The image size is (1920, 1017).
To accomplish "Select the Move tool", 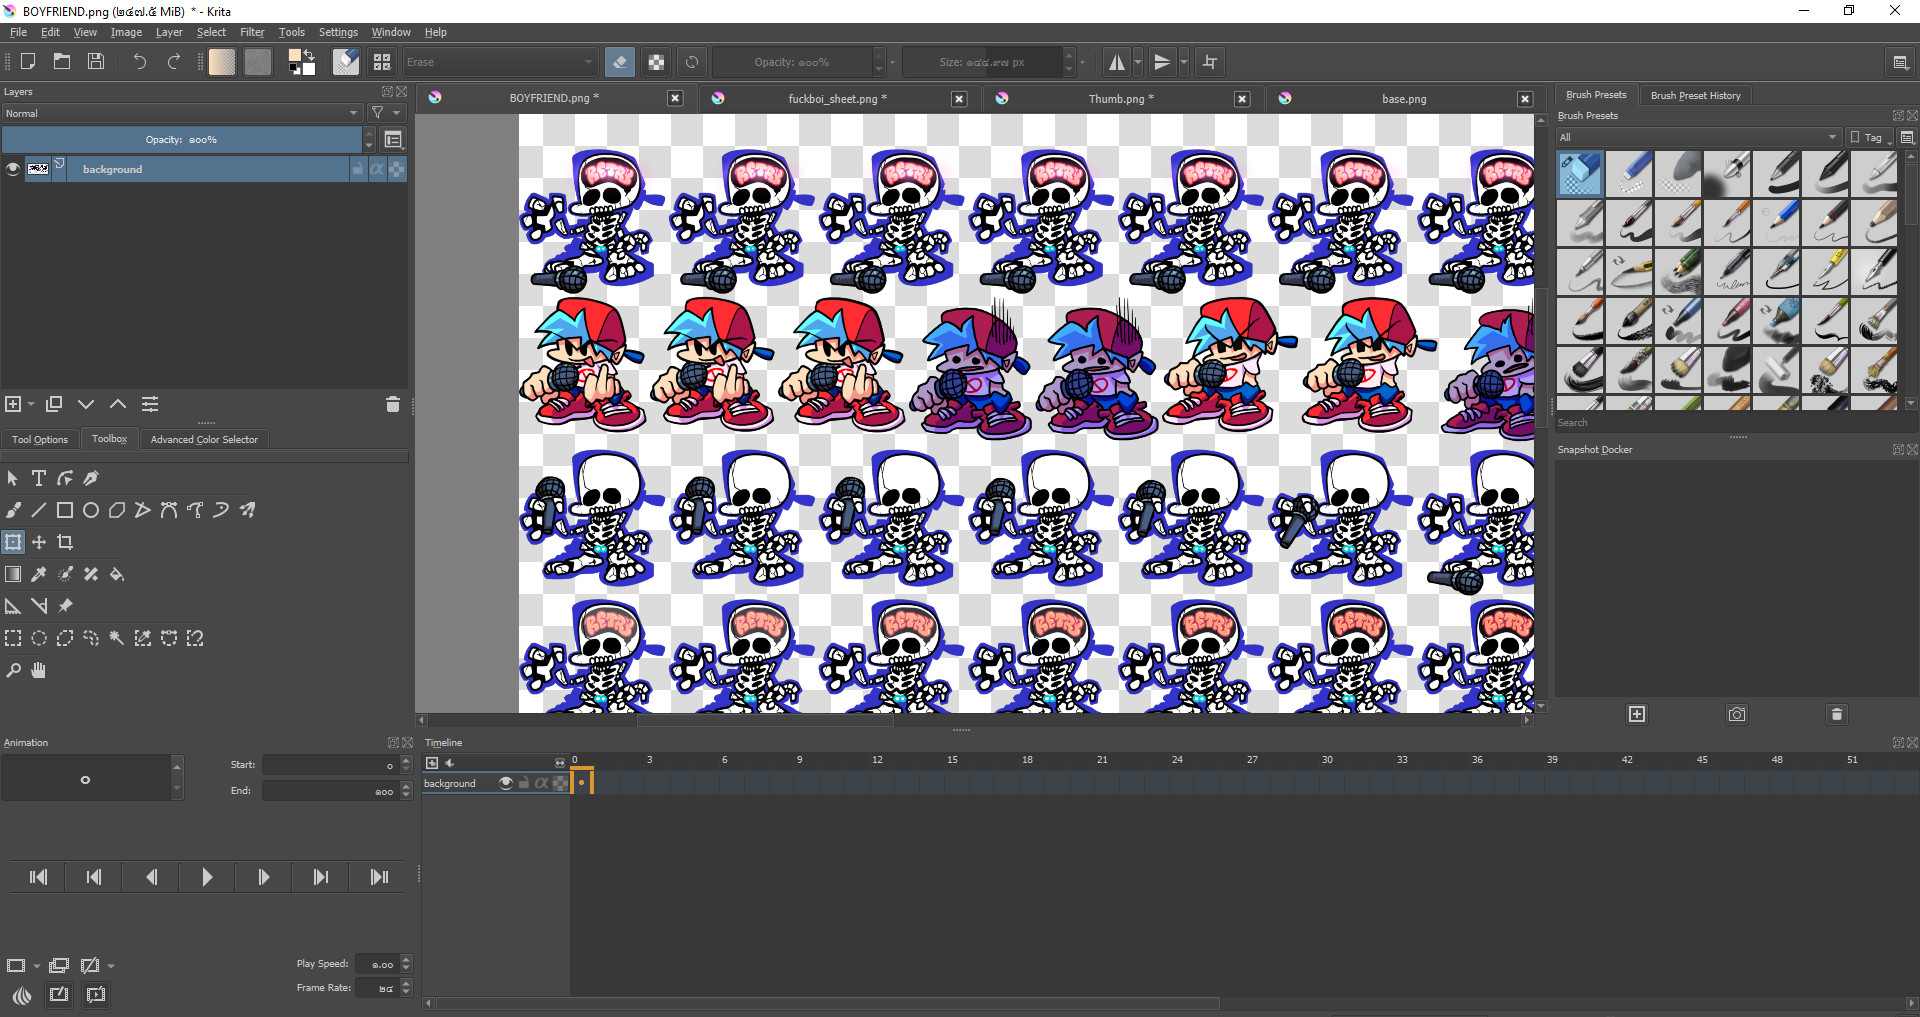I will [39, 542].
